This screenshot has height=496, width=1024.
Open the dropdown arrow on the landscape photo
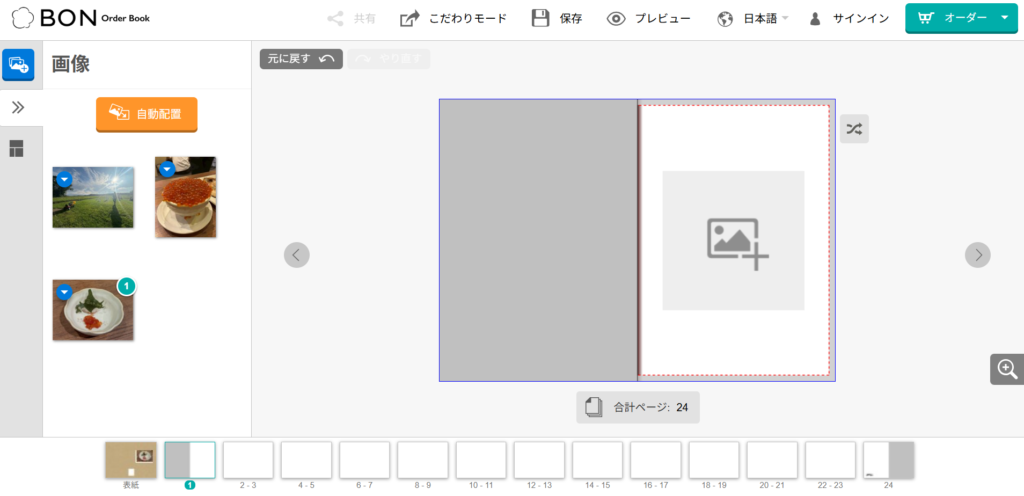pyautogui.click(x=64, y=179)
